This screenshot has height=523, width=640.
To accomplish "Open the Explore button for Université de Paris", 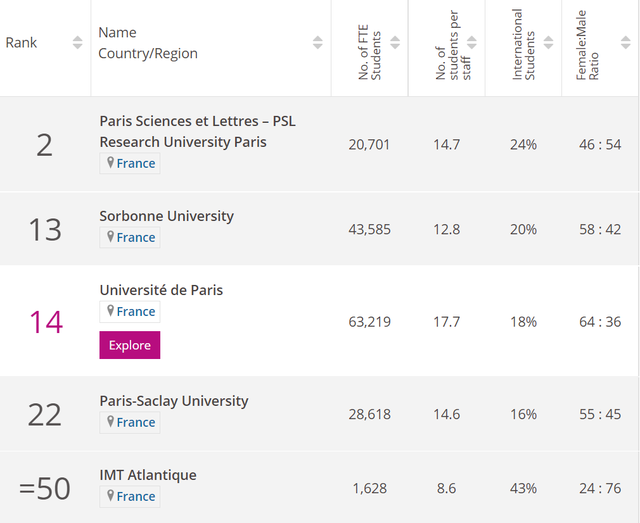I will click(129, 345).
